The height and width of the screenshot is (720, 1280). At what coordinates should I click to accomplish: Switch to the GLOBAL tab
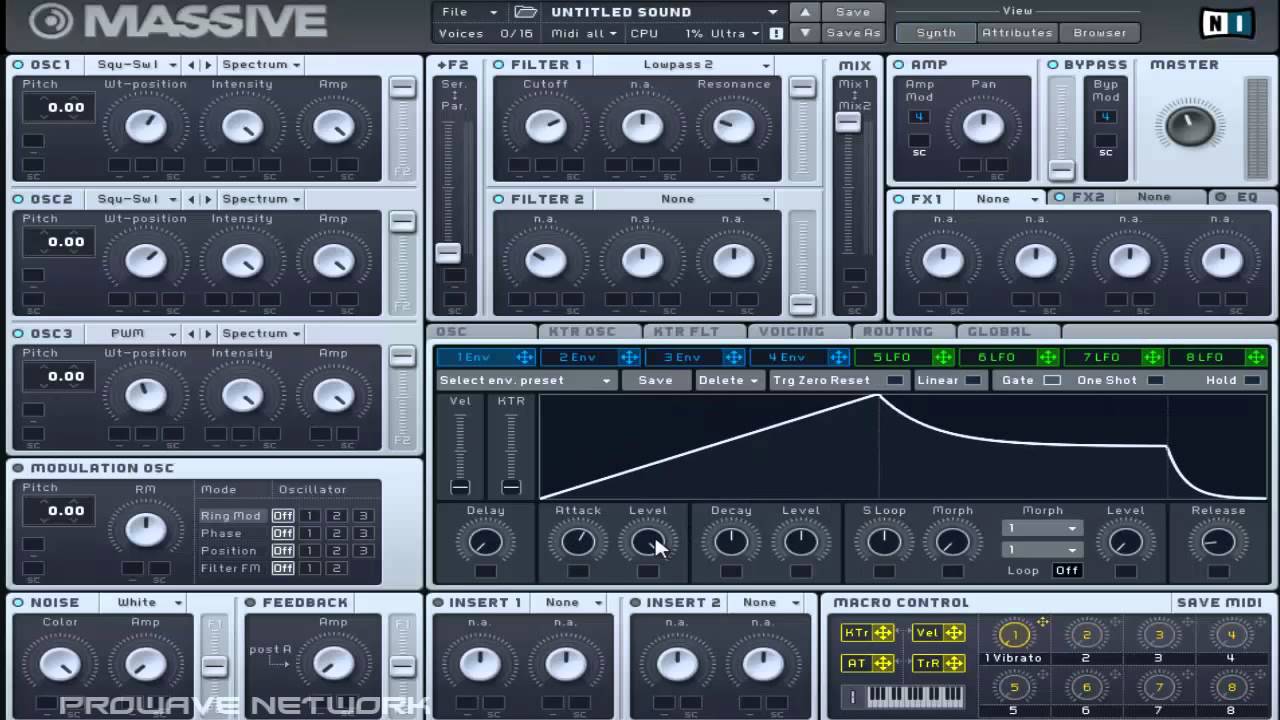(x=1007, y=331)
